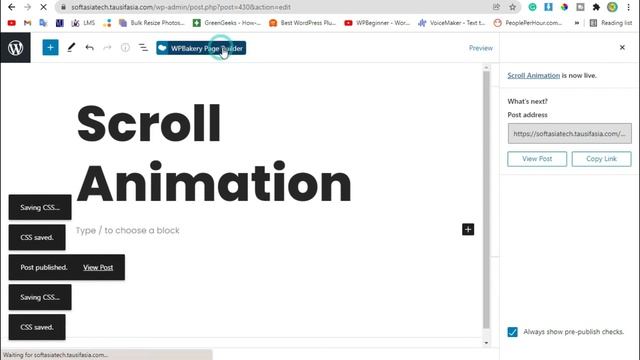Viewport: 640px width, 360px height.
Task: Click the scrollbar down arrow
Action: 486,343
